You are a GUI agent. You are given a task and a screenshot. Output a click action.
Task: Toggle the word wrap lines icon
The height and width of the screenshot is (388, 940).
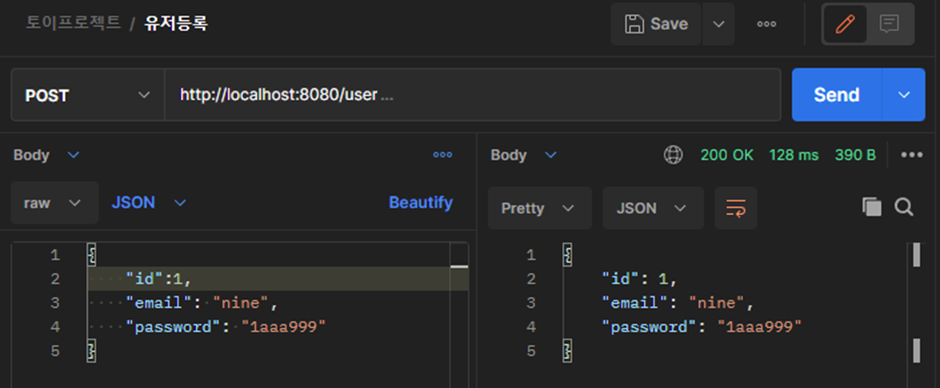tap(736, 208)
